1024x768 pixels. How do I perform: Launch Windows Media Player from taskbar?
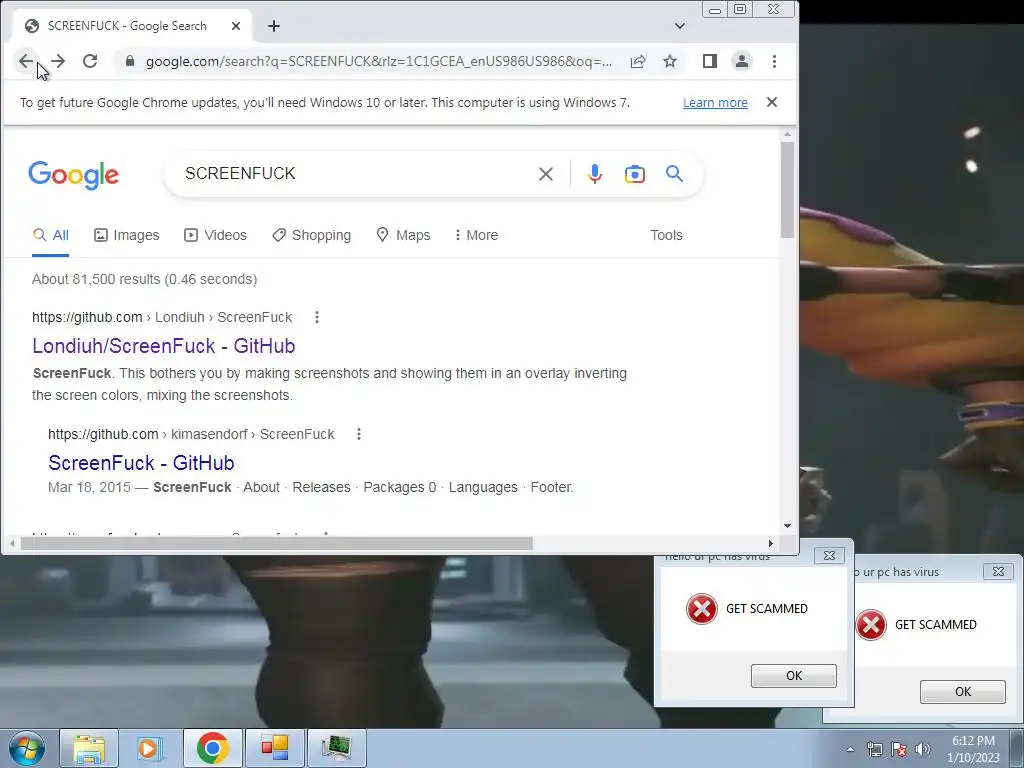point(150,748)
